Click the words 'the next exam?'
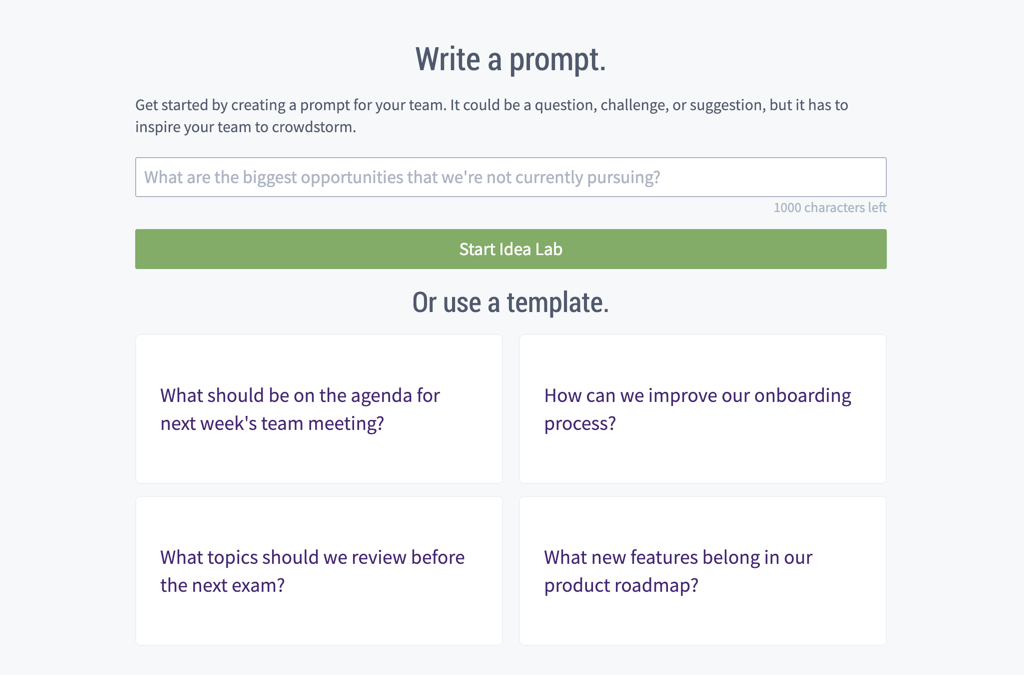Viewport: 1024px width, 675px height. (223, 585)
